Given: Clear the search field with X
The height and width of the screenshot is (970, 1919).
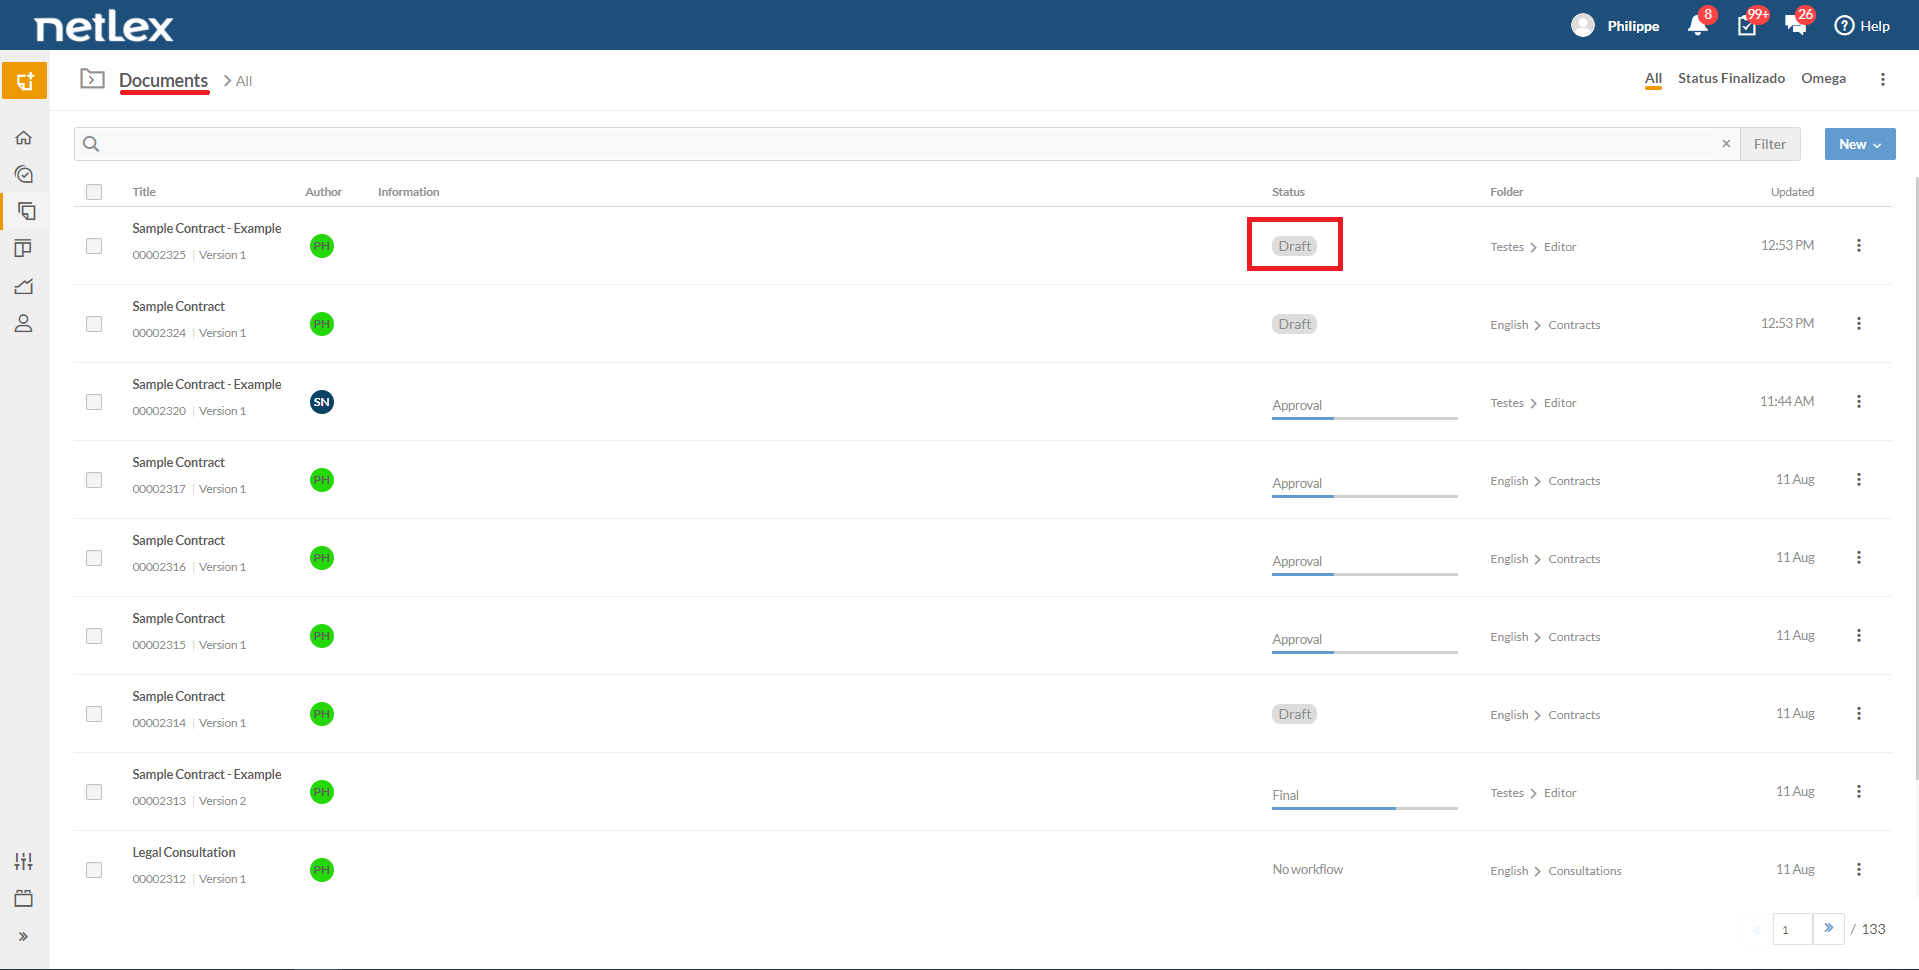Looking at the screenshot, I should [x=1726, y=143].
